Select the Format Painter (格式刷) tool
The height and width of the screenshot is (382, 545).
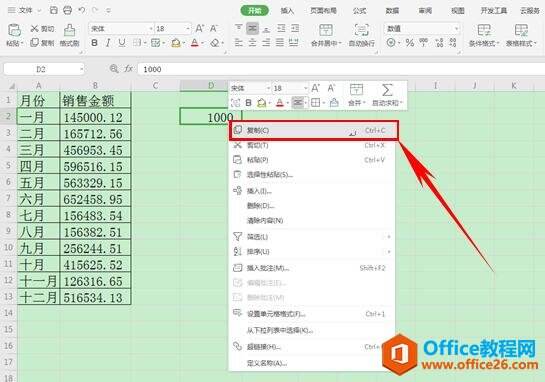[70, 35]
